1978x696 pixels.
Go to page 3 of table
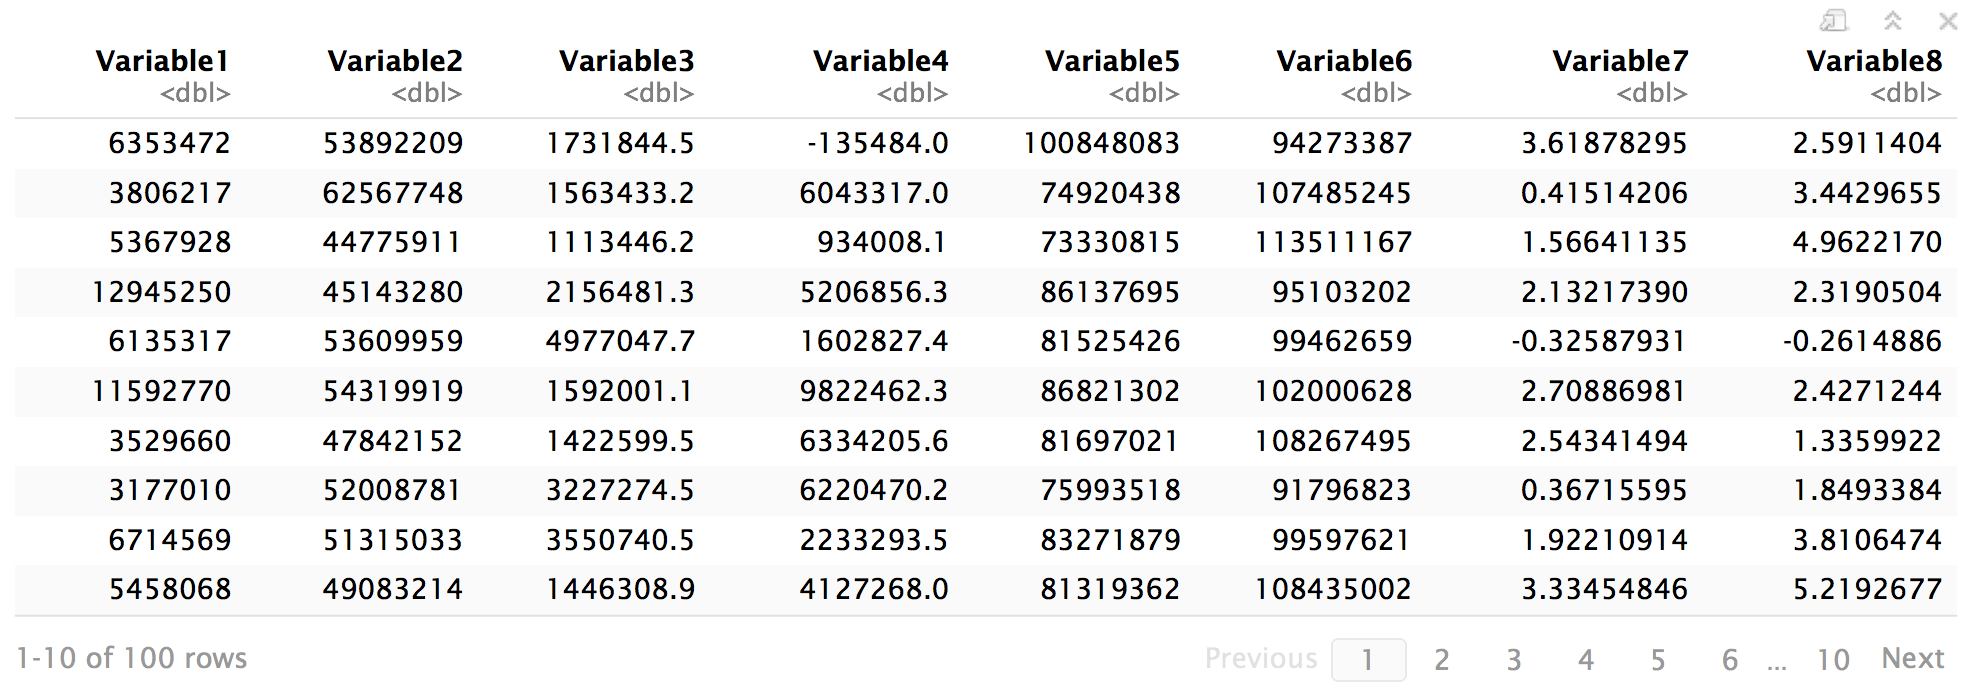click(1514, 660)
